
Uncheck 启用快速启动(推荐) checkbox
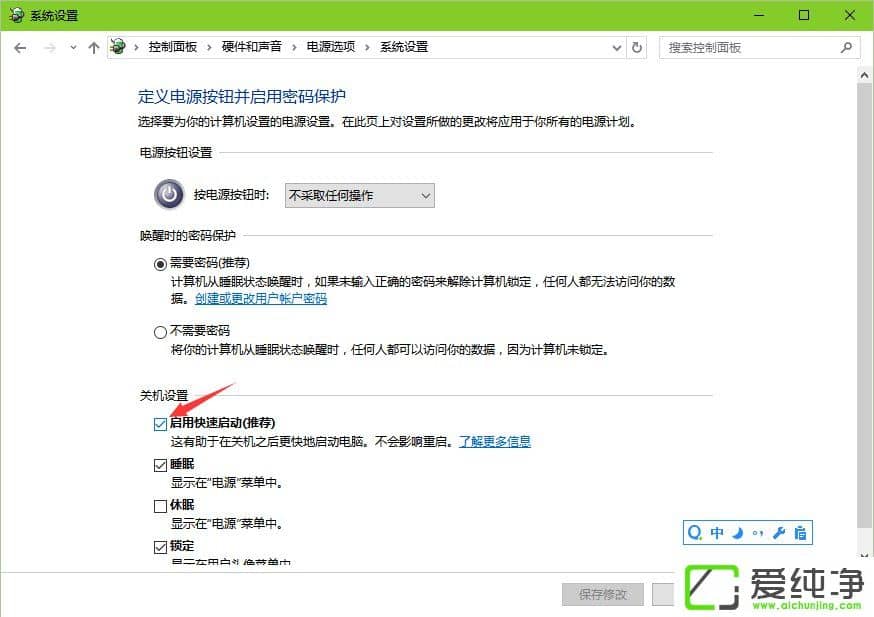(161, 424)
